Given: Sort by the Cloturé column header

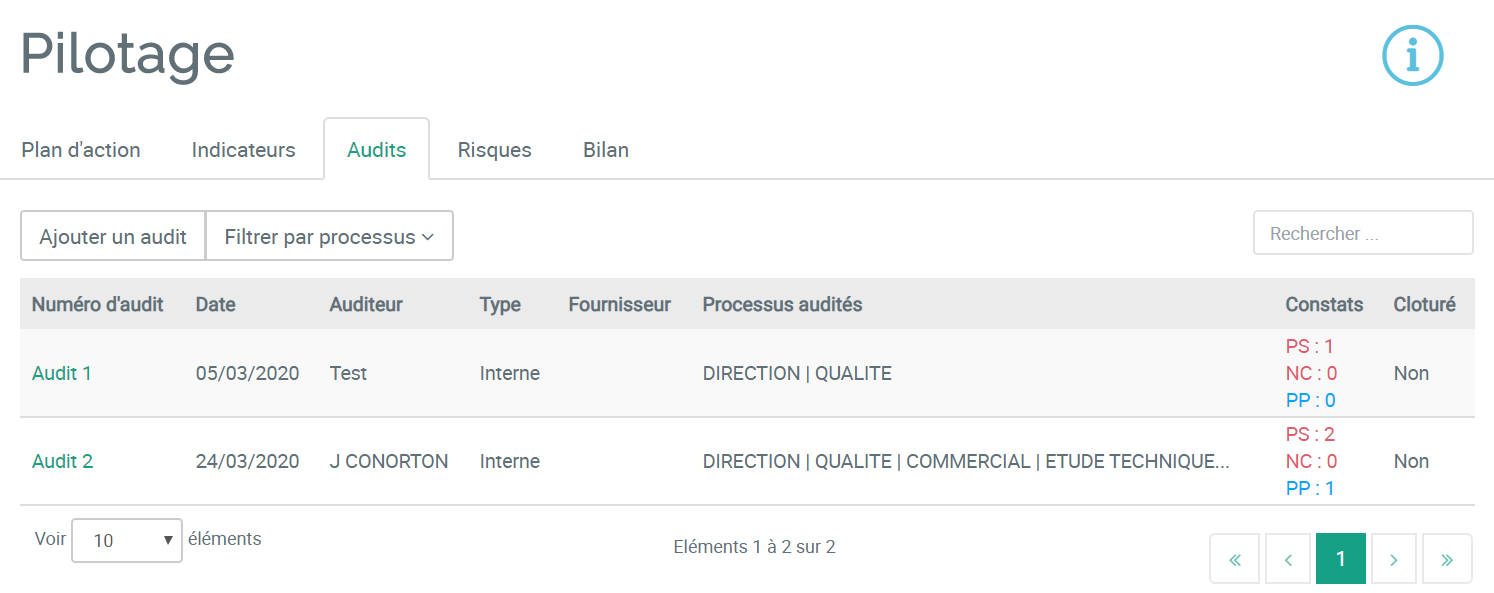Looking at the screenshot, I should pos(1424,304).
